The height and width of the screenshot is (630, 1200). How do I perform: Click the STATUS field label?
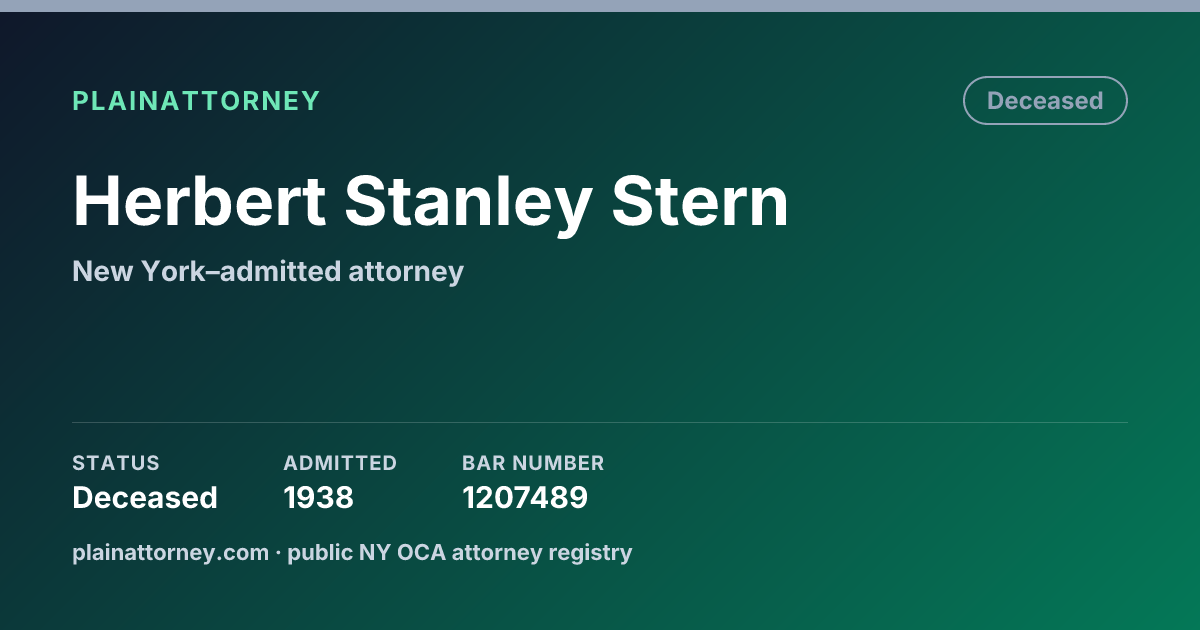coord(116,463)
